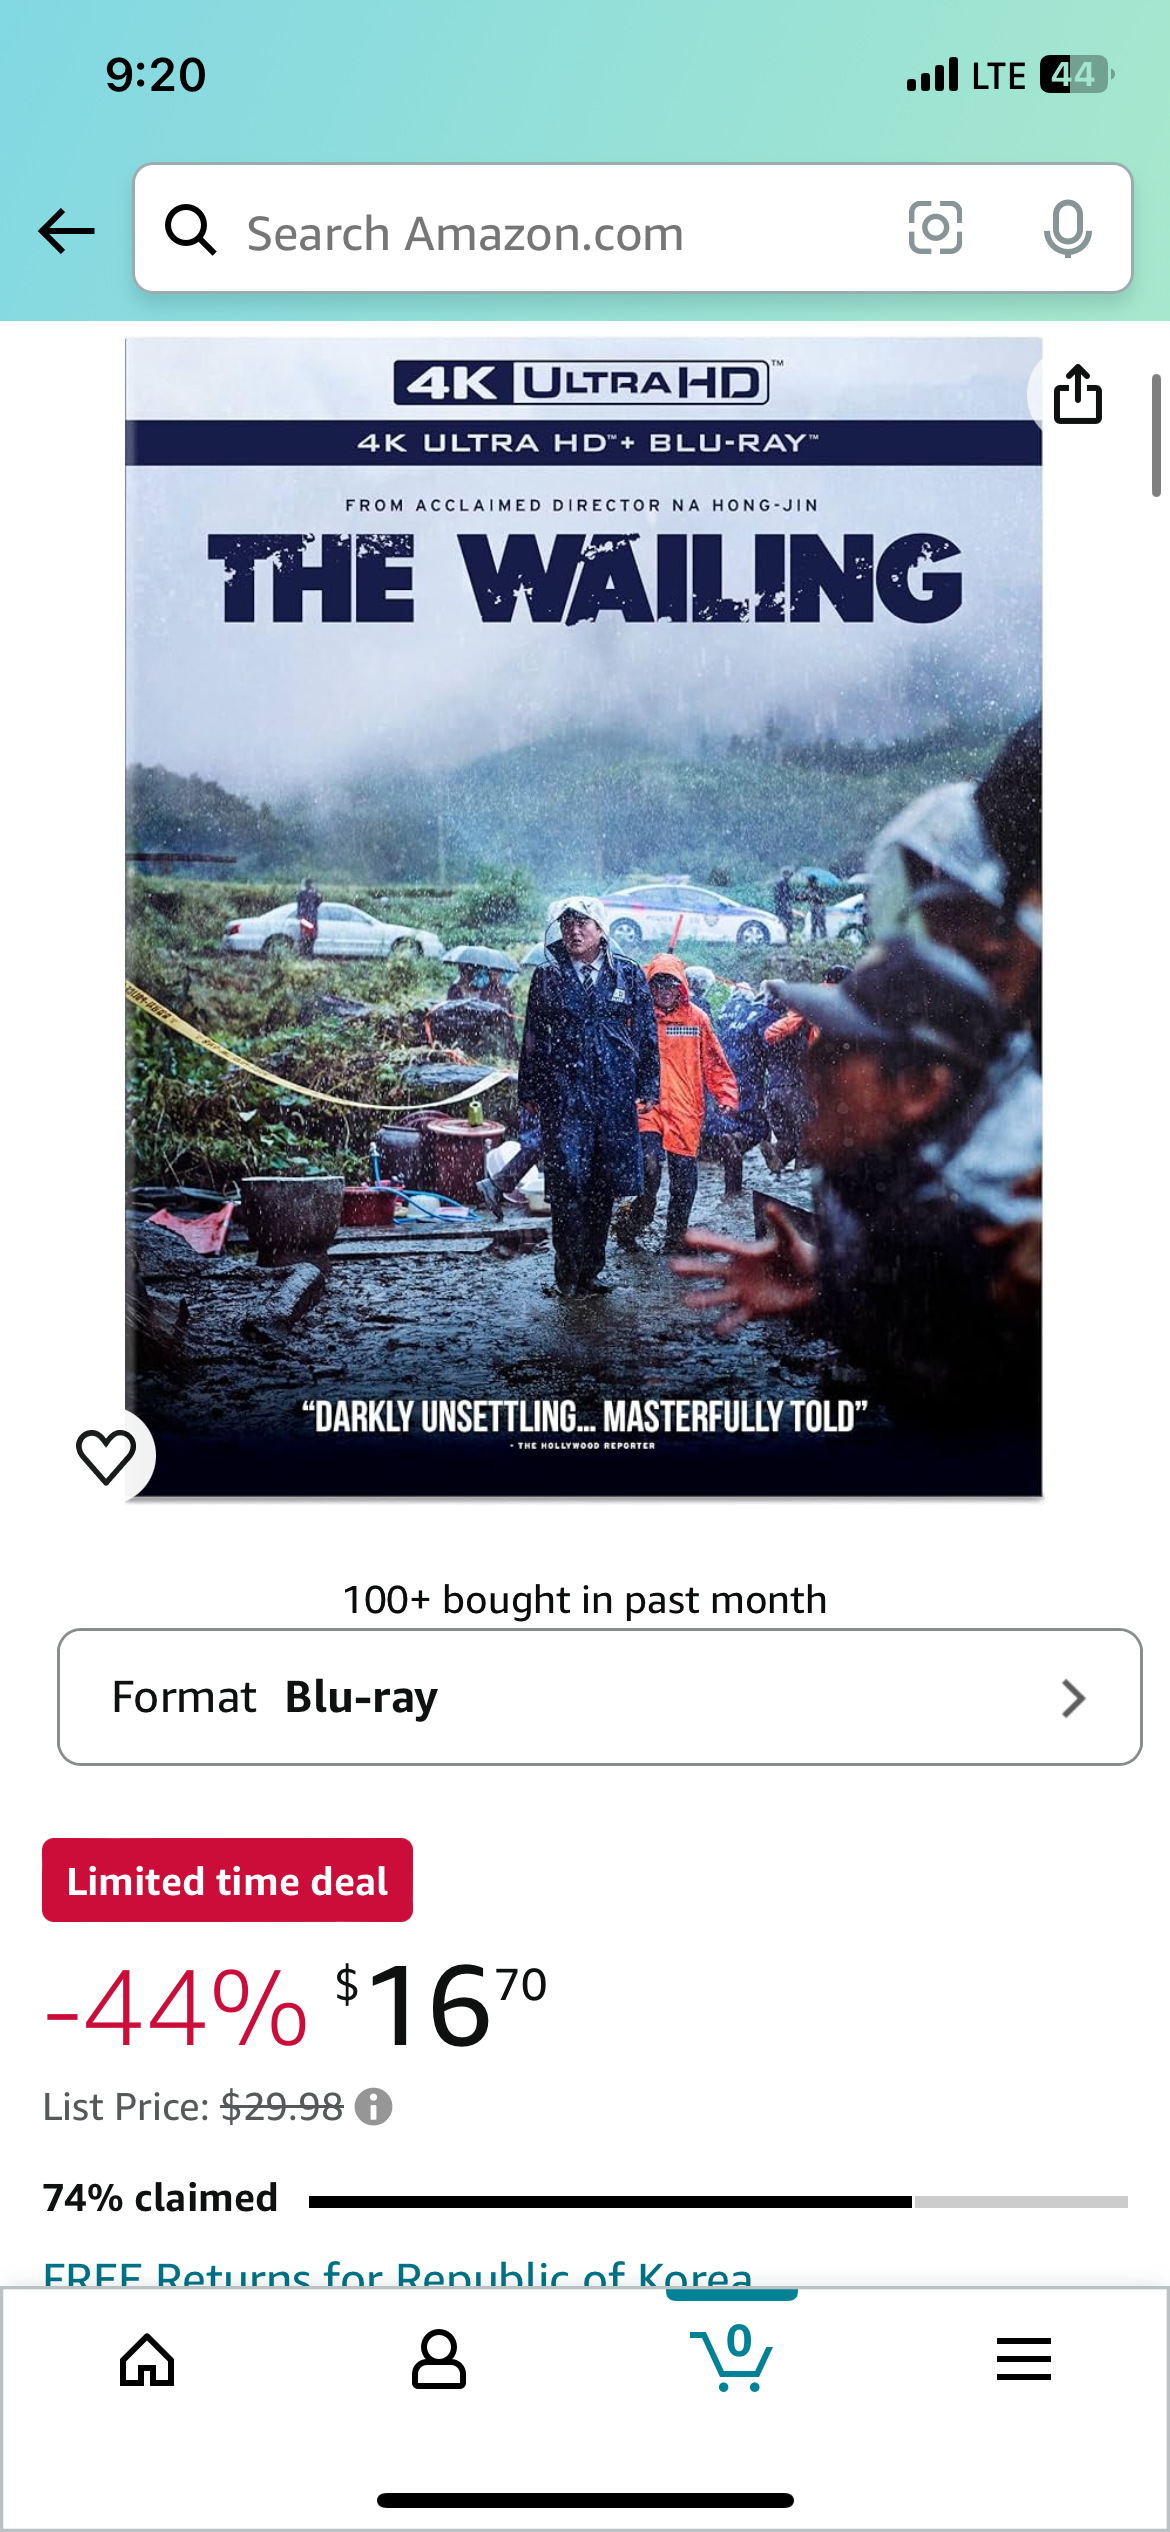Open the list price info icon
This screenshot has height=2532, width=1170.
[x=374, y=2106]
